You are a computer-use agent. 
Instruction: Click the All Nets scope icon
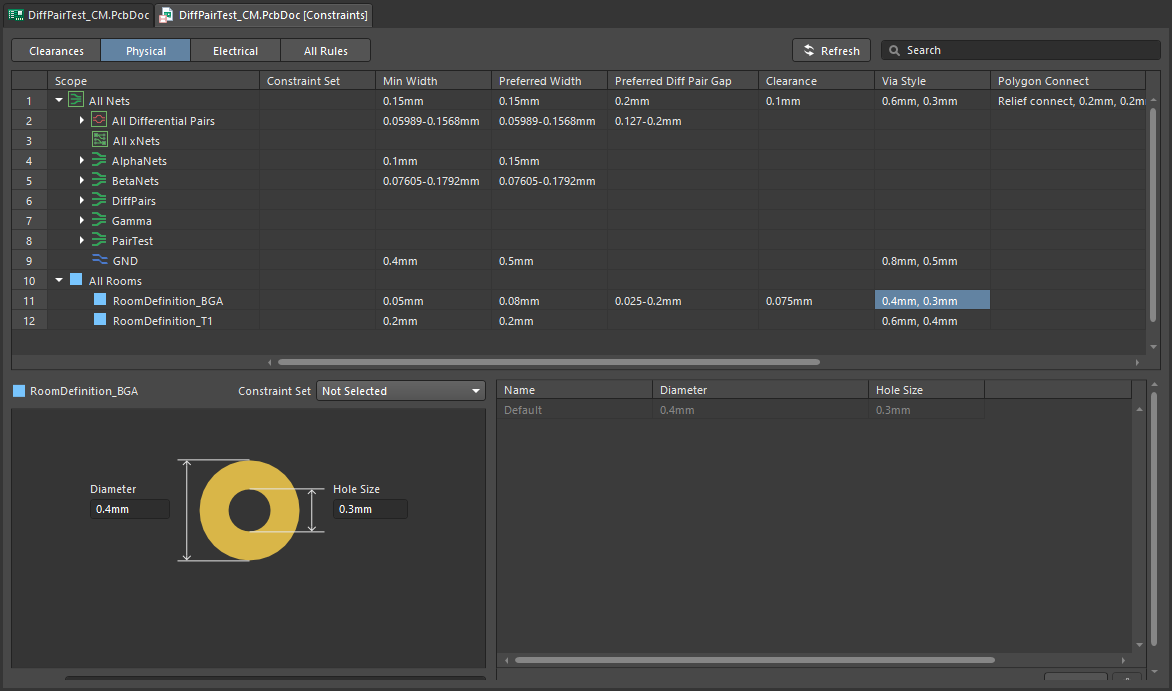click(75, 100)
